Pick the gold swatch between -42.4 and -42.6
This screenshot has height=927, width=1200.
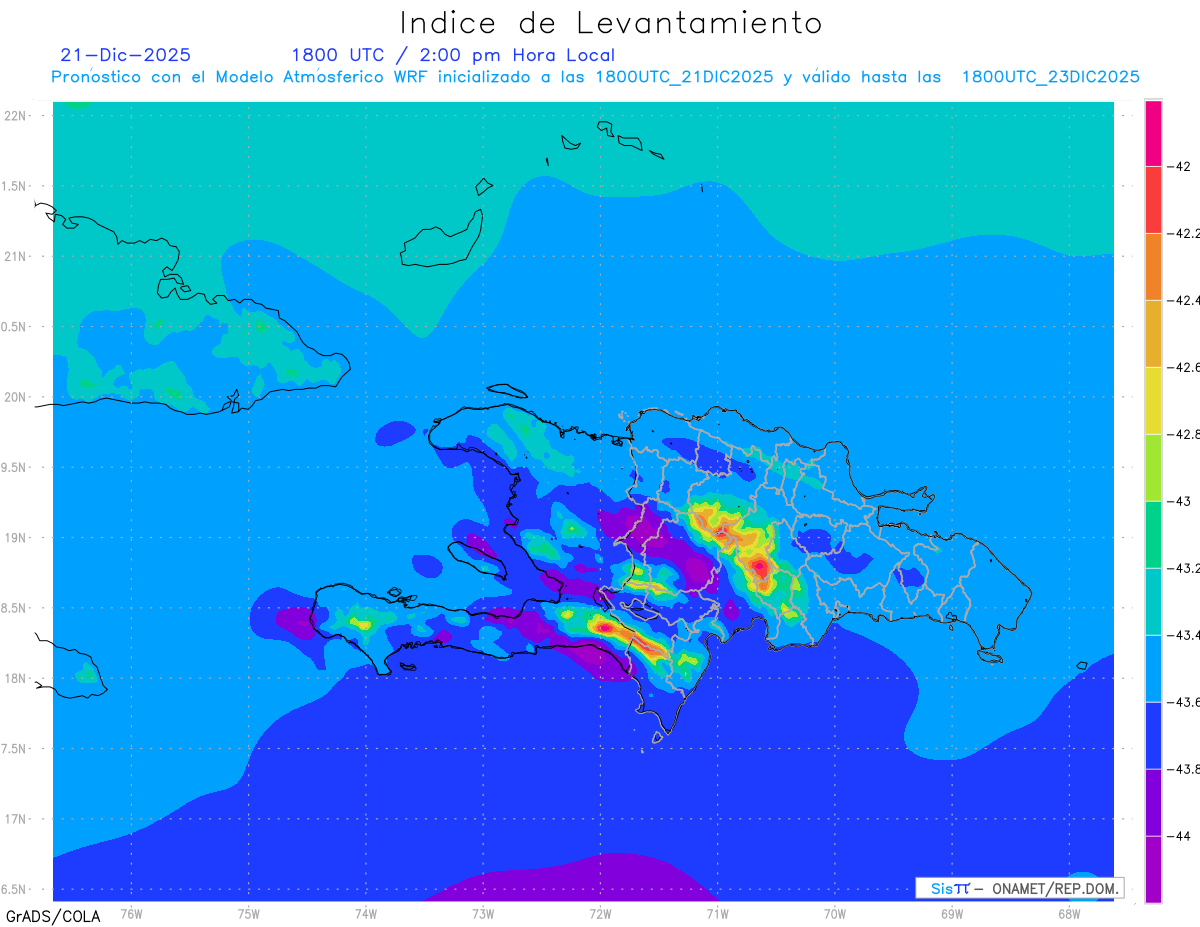pos(1153,334)
